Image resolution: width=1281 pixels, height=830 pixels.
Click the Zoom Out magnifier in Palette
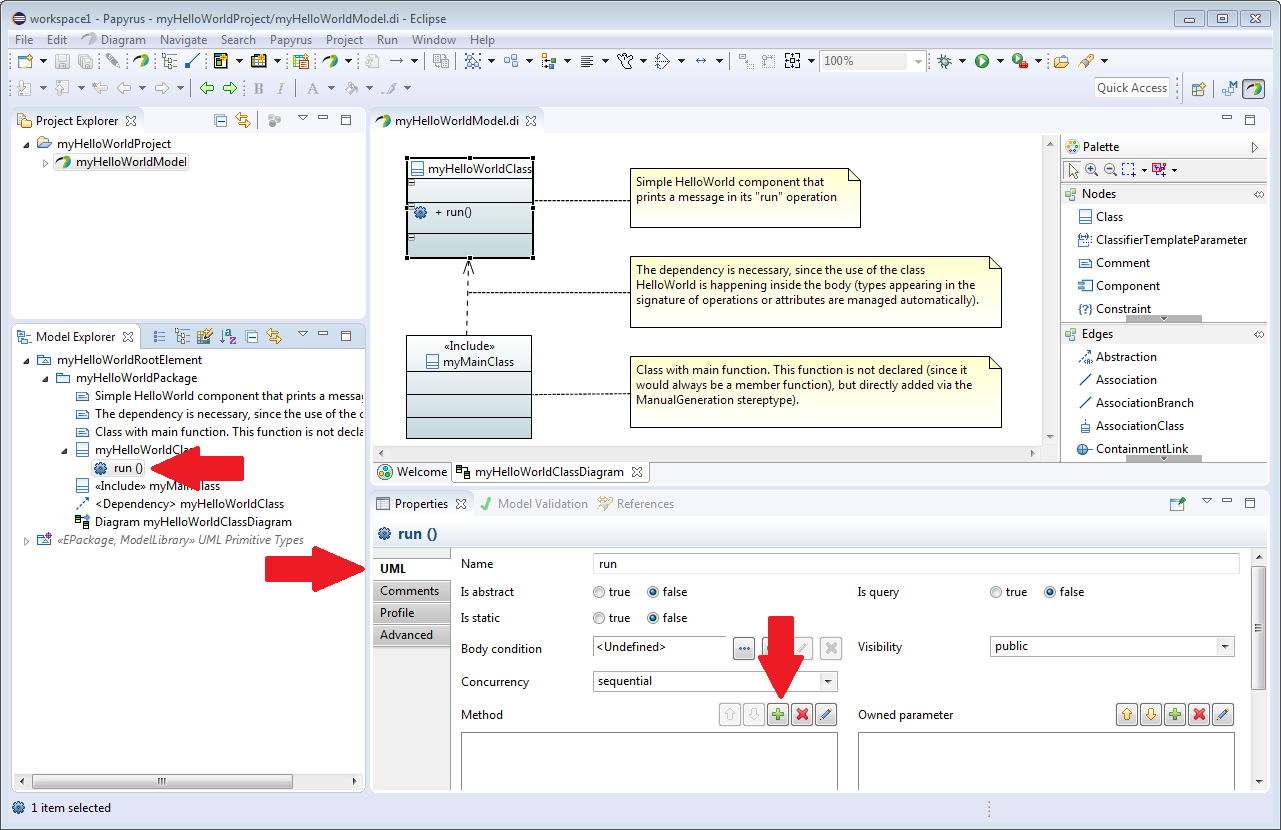click(1110, 170)
